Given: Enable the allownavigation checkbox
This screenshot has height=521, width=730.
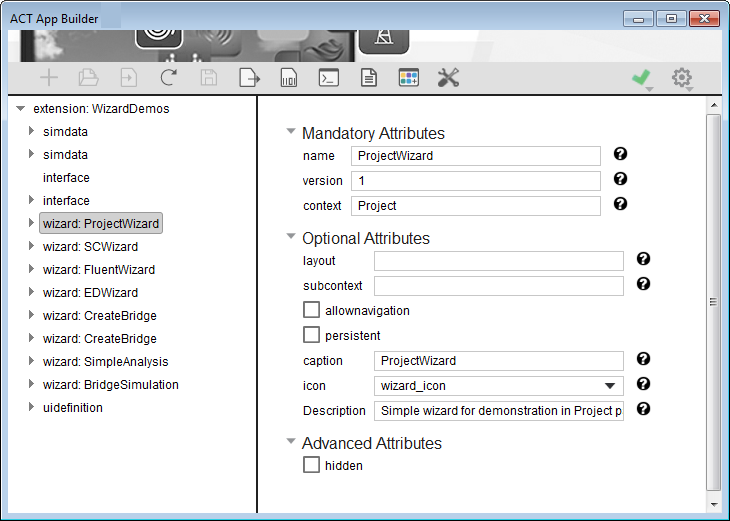Looking at the screenshot, I should coord(312,310).
